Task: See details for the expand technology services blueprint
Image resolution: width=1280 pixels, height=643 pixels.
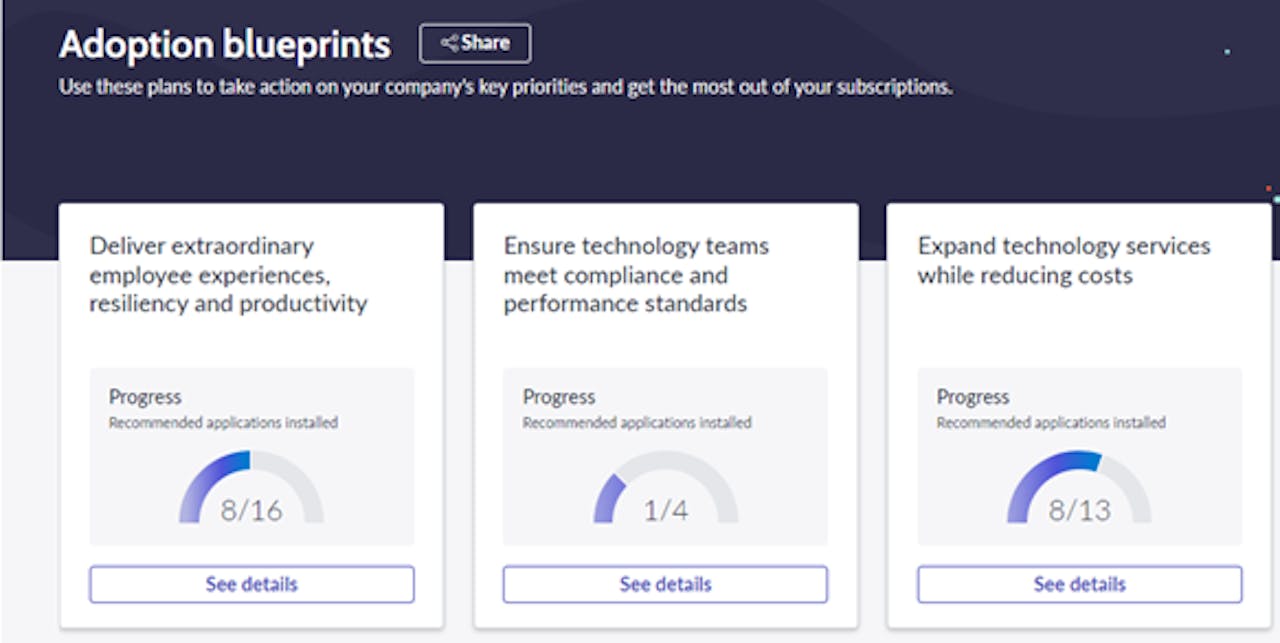Action: click(1078, 584)
